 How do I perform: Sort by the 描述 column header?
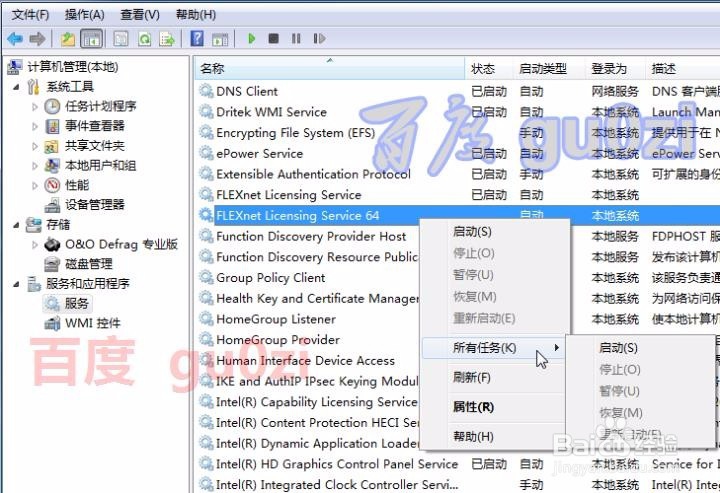pyautogui.click(x=683, y=68)
